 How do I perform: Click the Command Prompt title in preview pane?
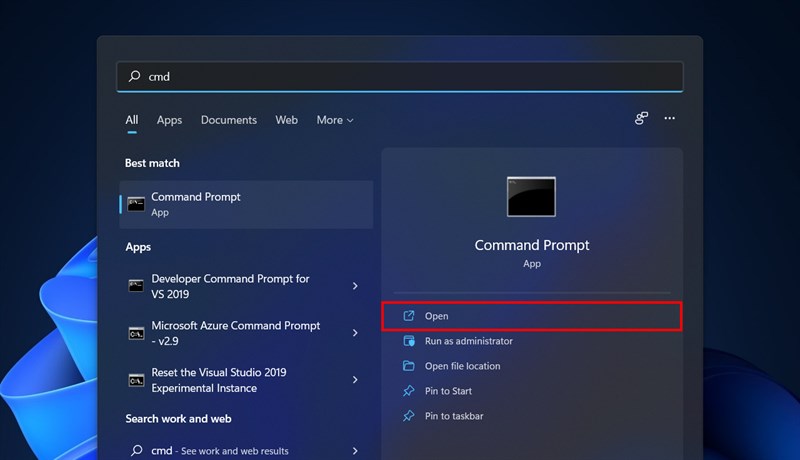pos(532,245)
